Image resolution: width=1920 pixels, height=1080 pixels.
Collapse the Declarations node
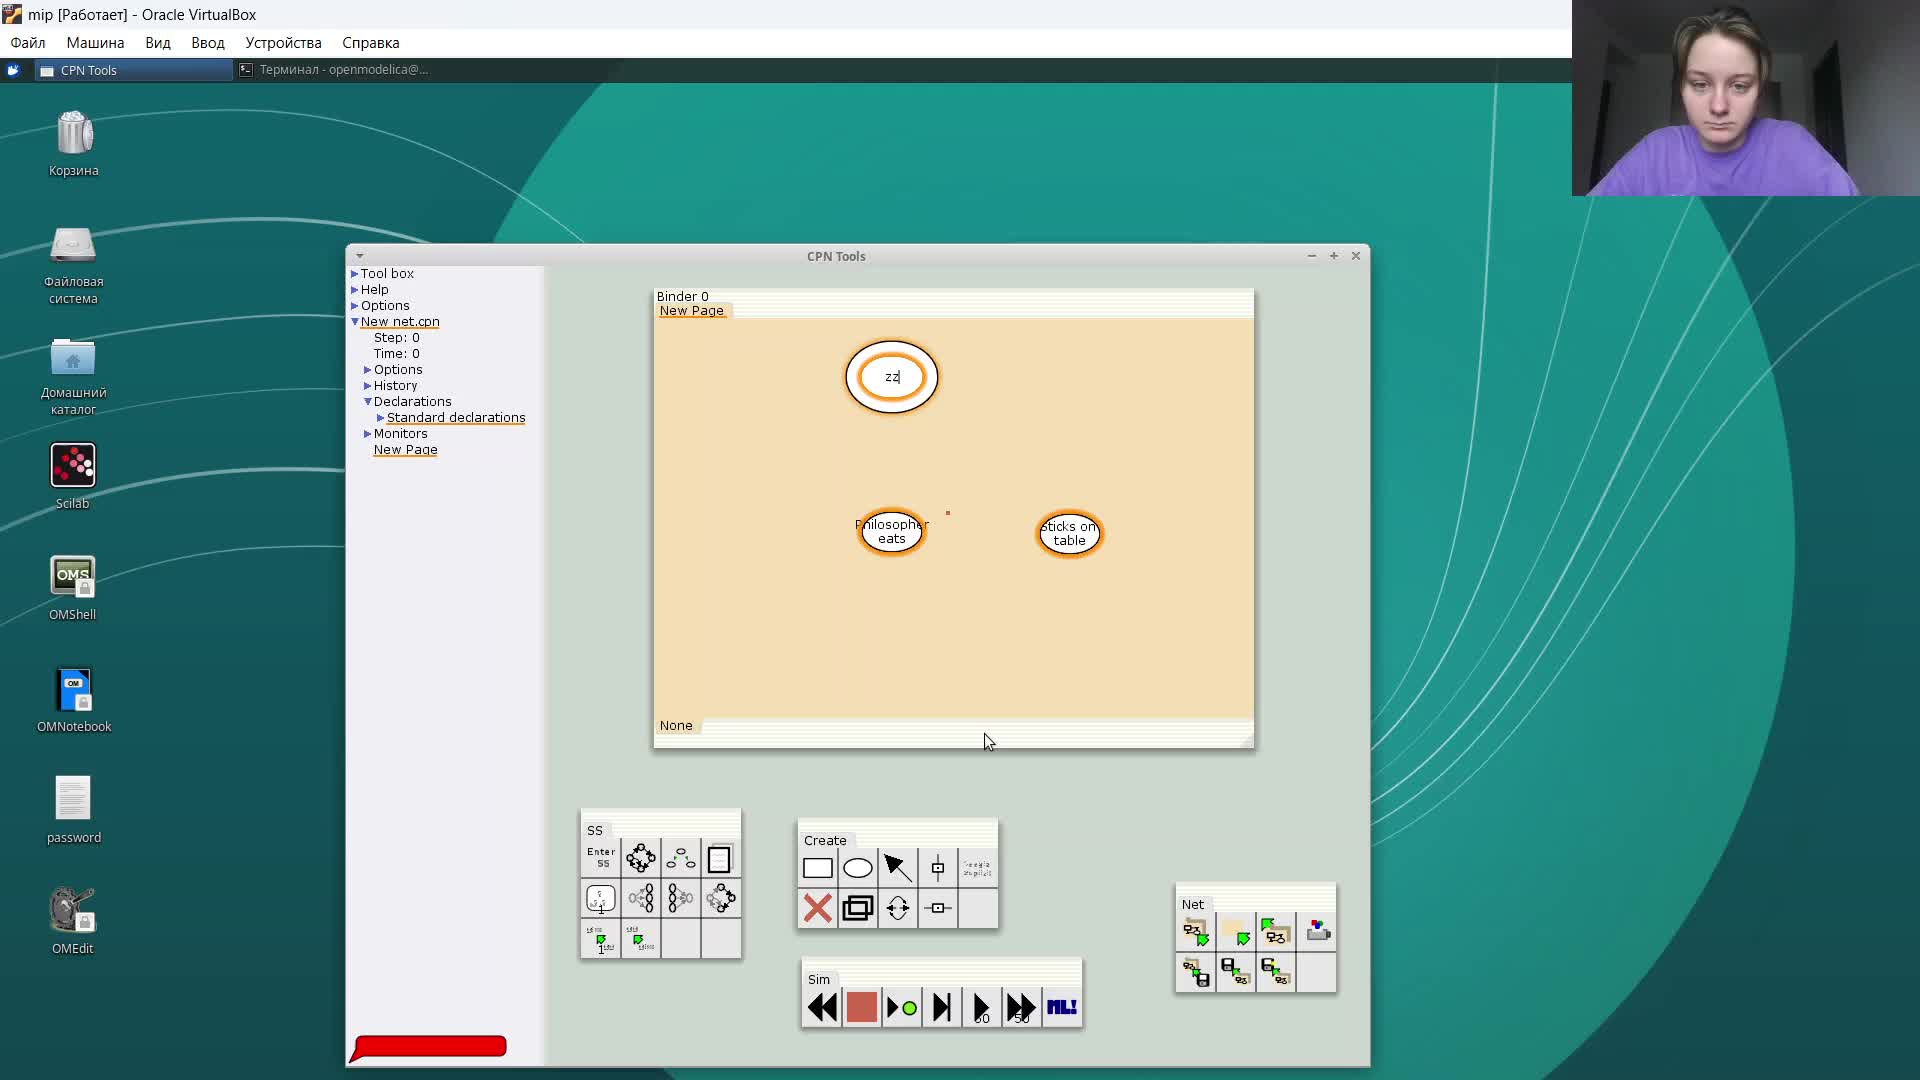tap(367, 401)
